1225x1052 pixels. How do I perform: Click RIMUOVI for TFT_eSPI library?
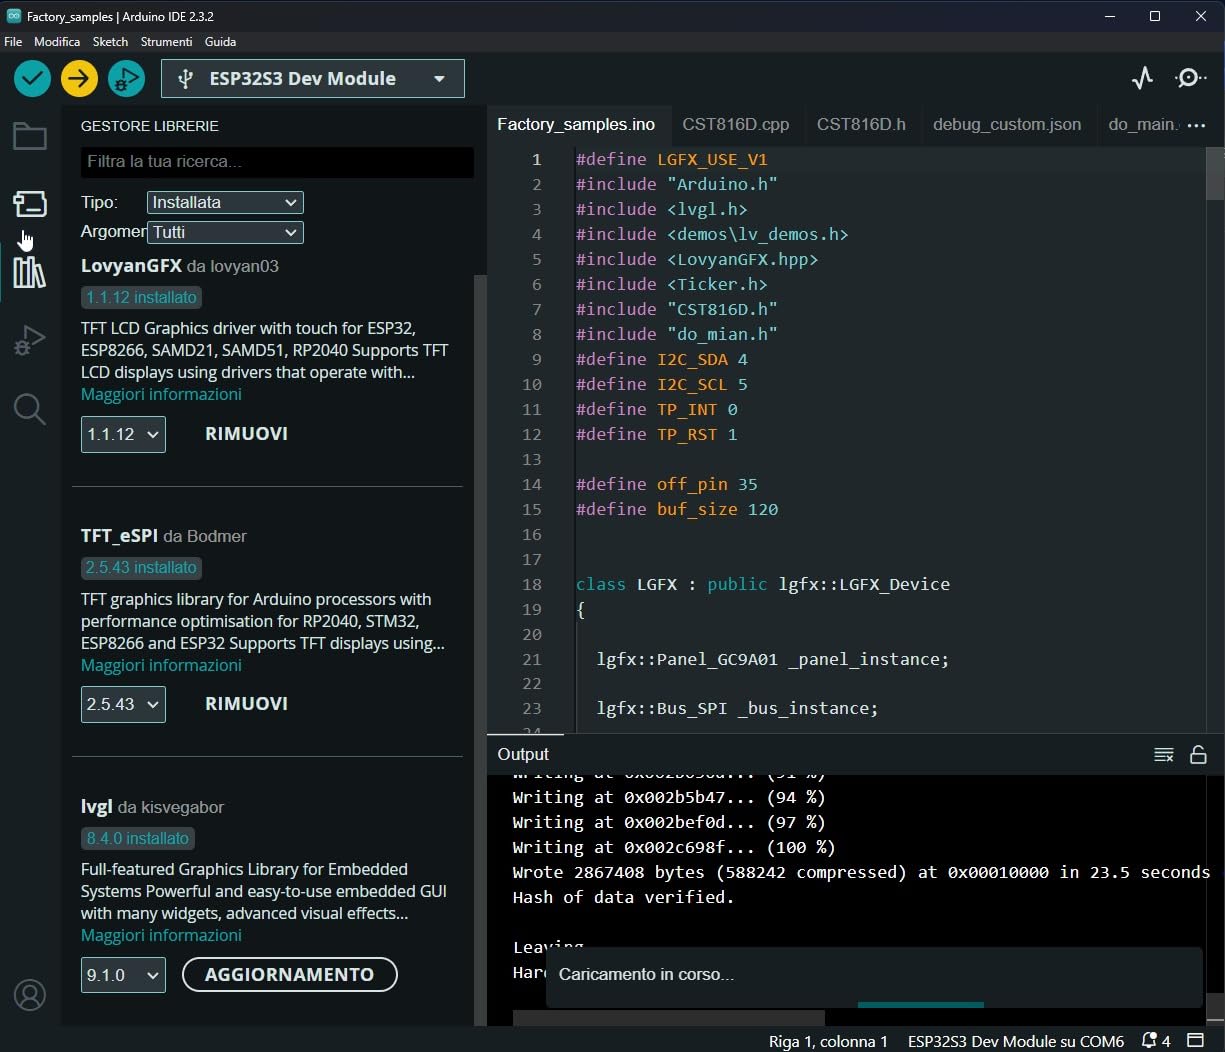246,704
